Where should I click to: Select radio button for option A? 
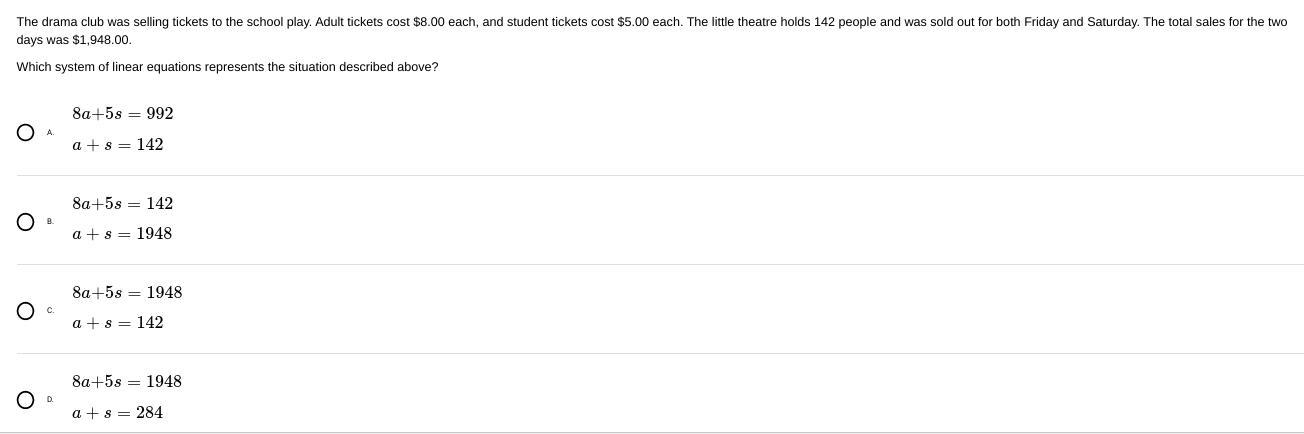click(x=26, y=132)
